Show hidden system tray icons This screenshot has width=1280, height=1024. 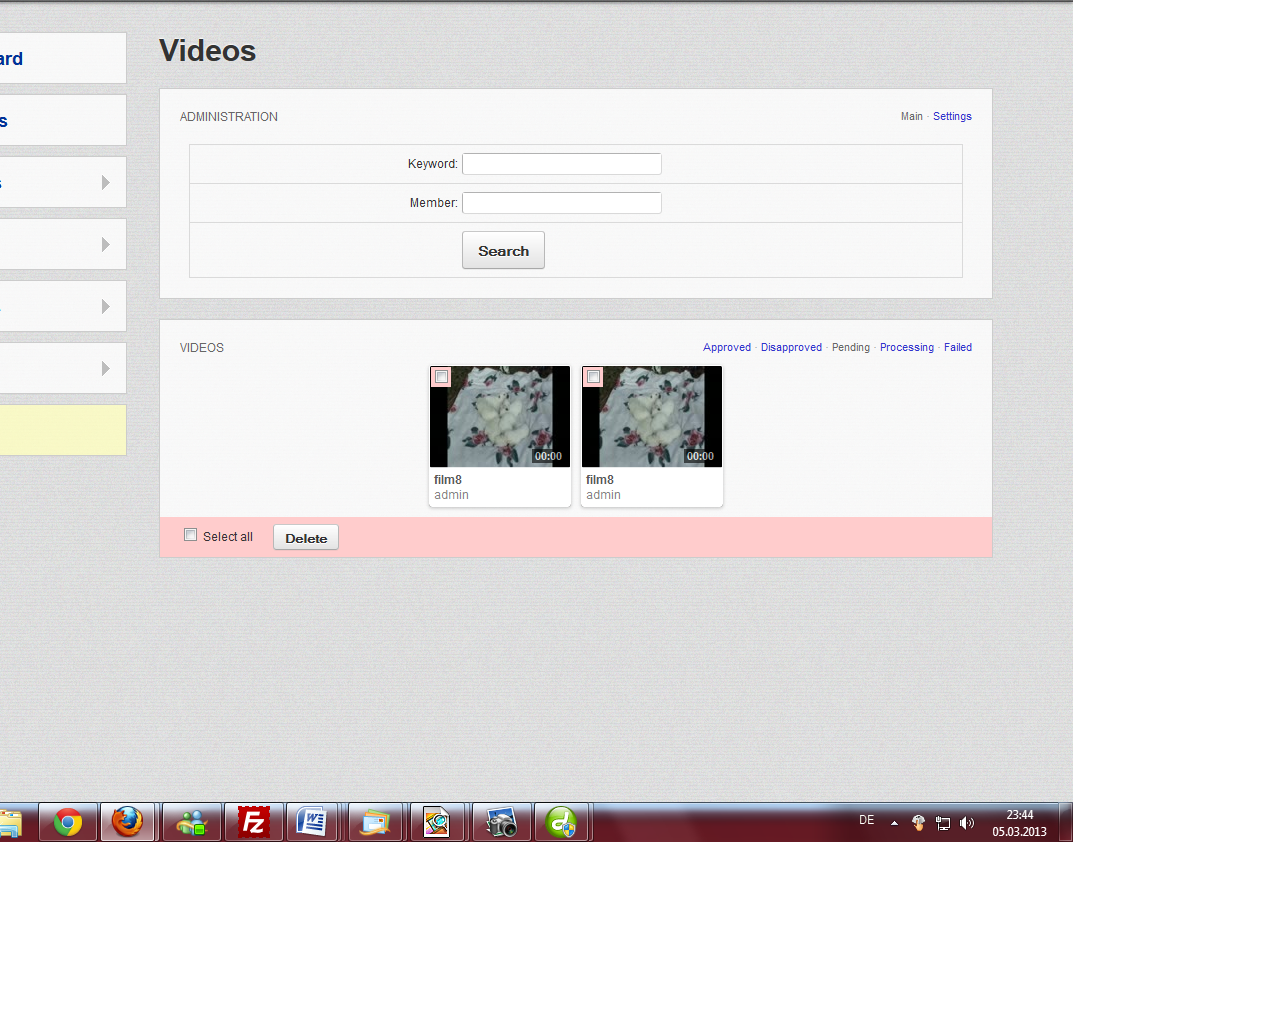point(894,823)
